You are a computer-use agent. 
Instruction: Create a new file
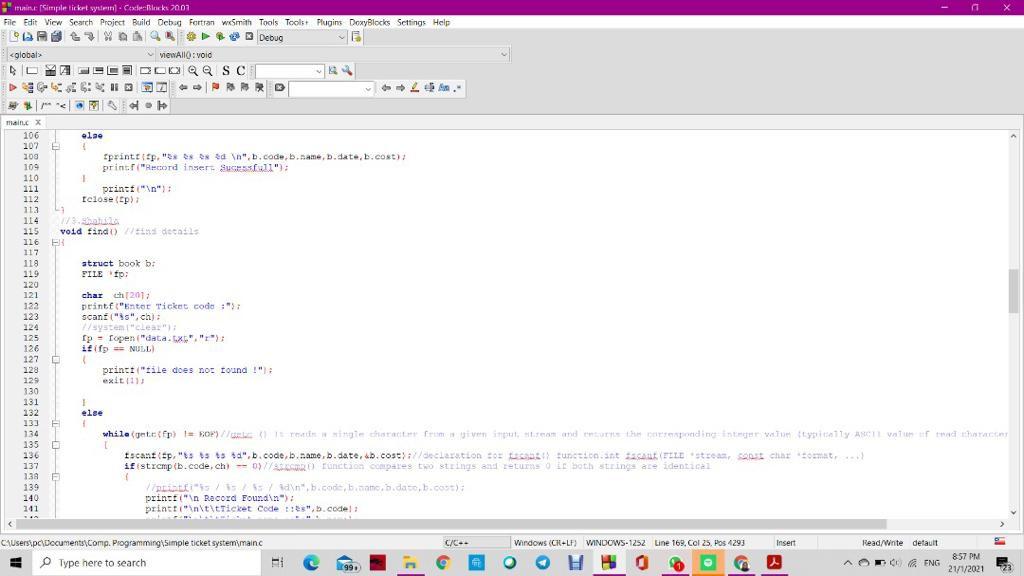(x=15, y=36)
